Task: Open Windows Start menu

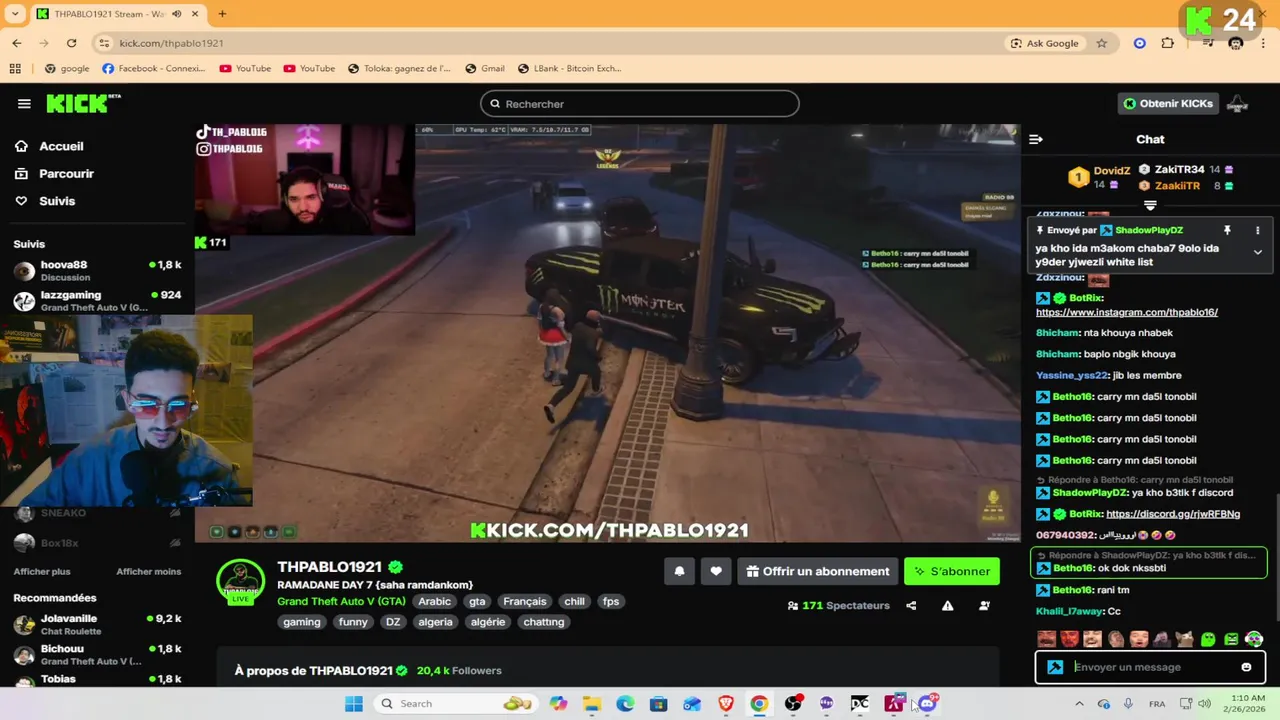Action: (354, 704)
